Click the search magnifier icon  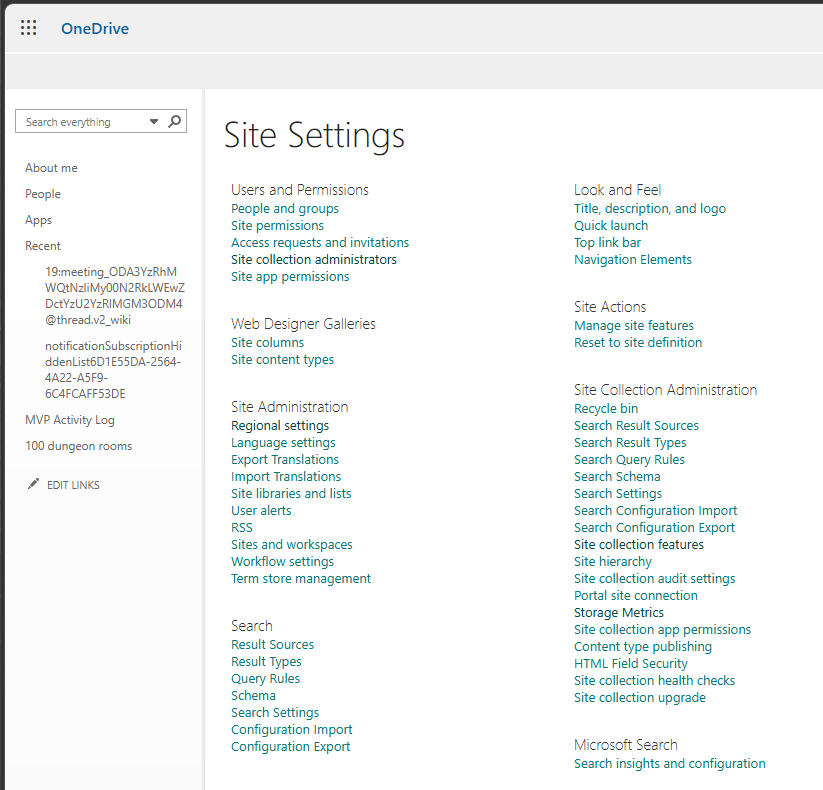tap(175, 121)
